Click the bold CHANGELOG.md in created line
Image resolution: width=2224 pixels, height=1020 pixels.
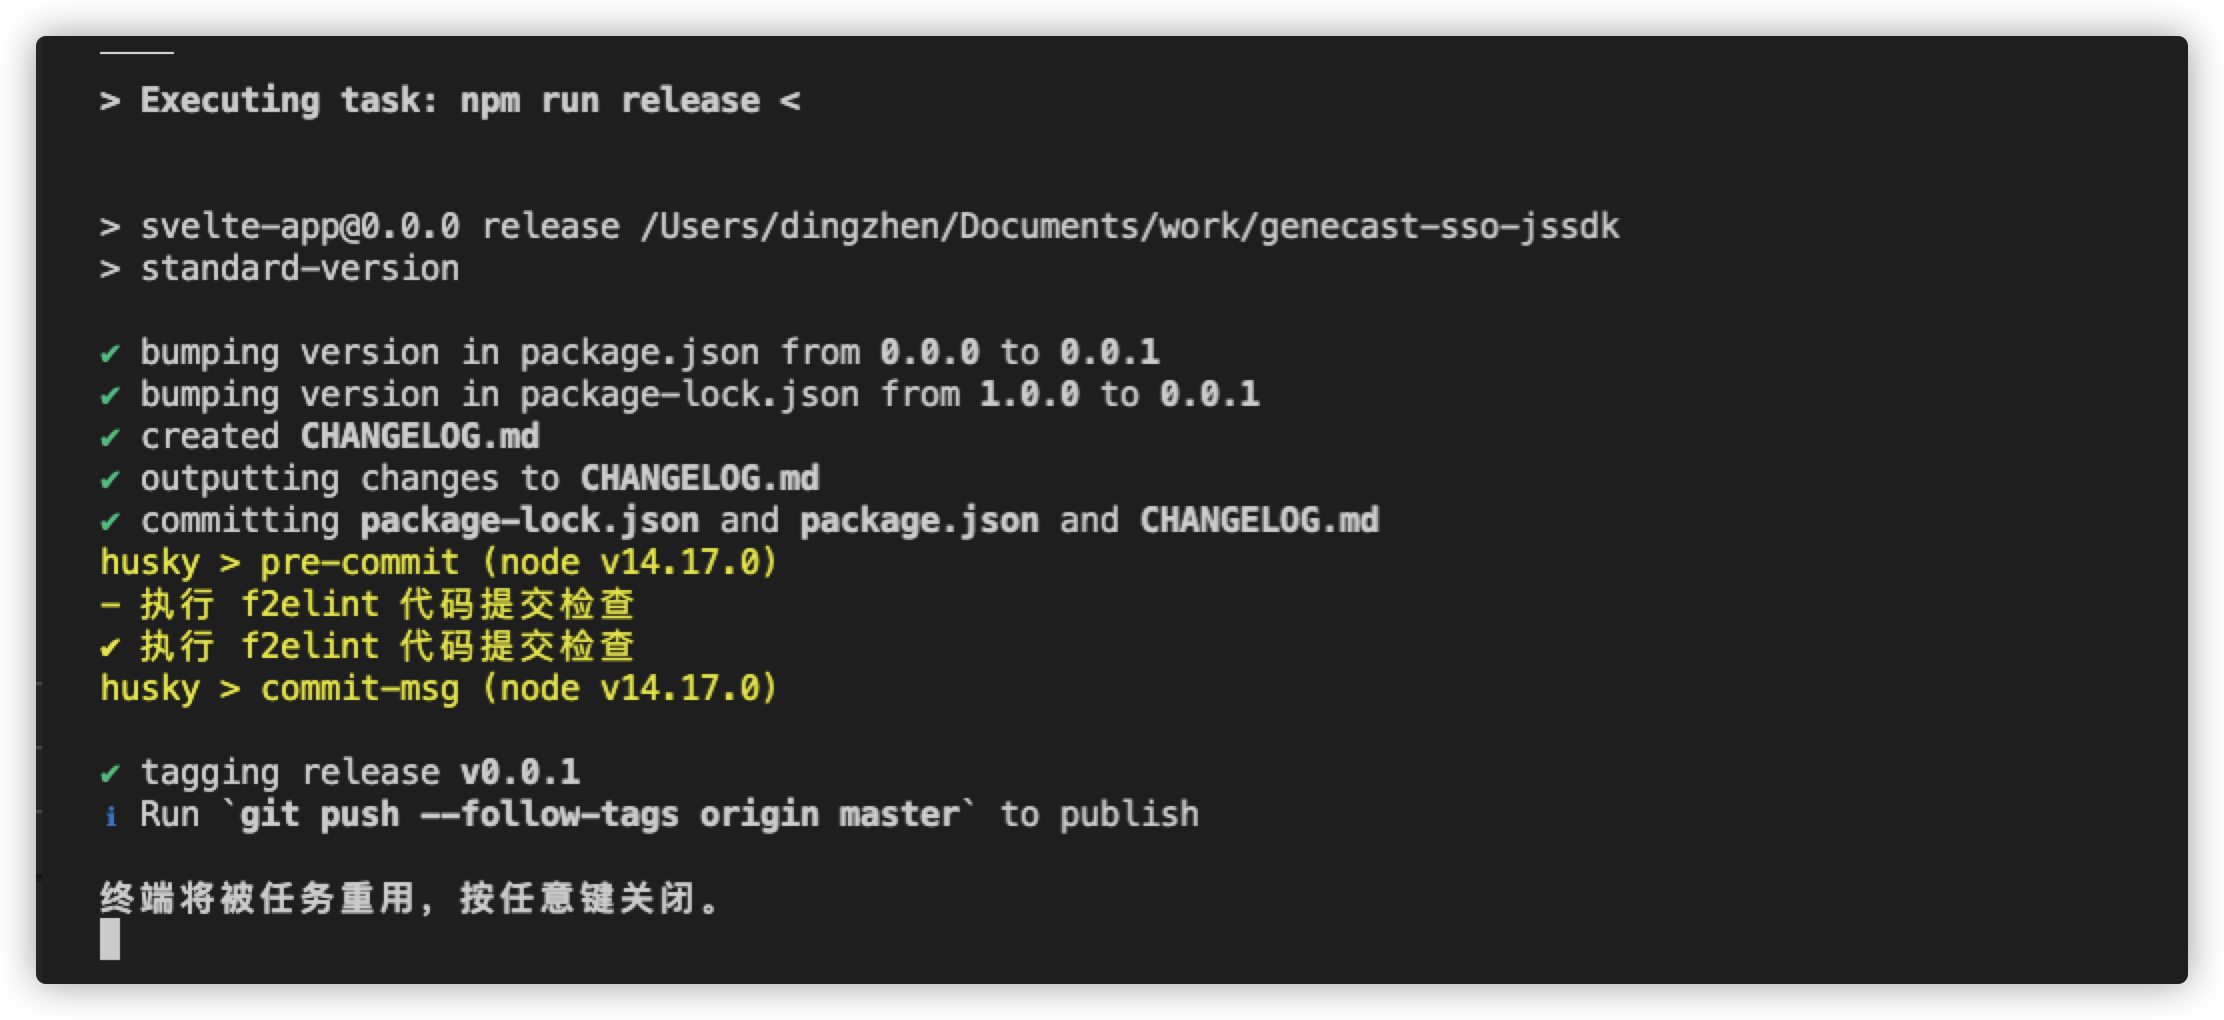pyautogui.click(x=420, y=436)
